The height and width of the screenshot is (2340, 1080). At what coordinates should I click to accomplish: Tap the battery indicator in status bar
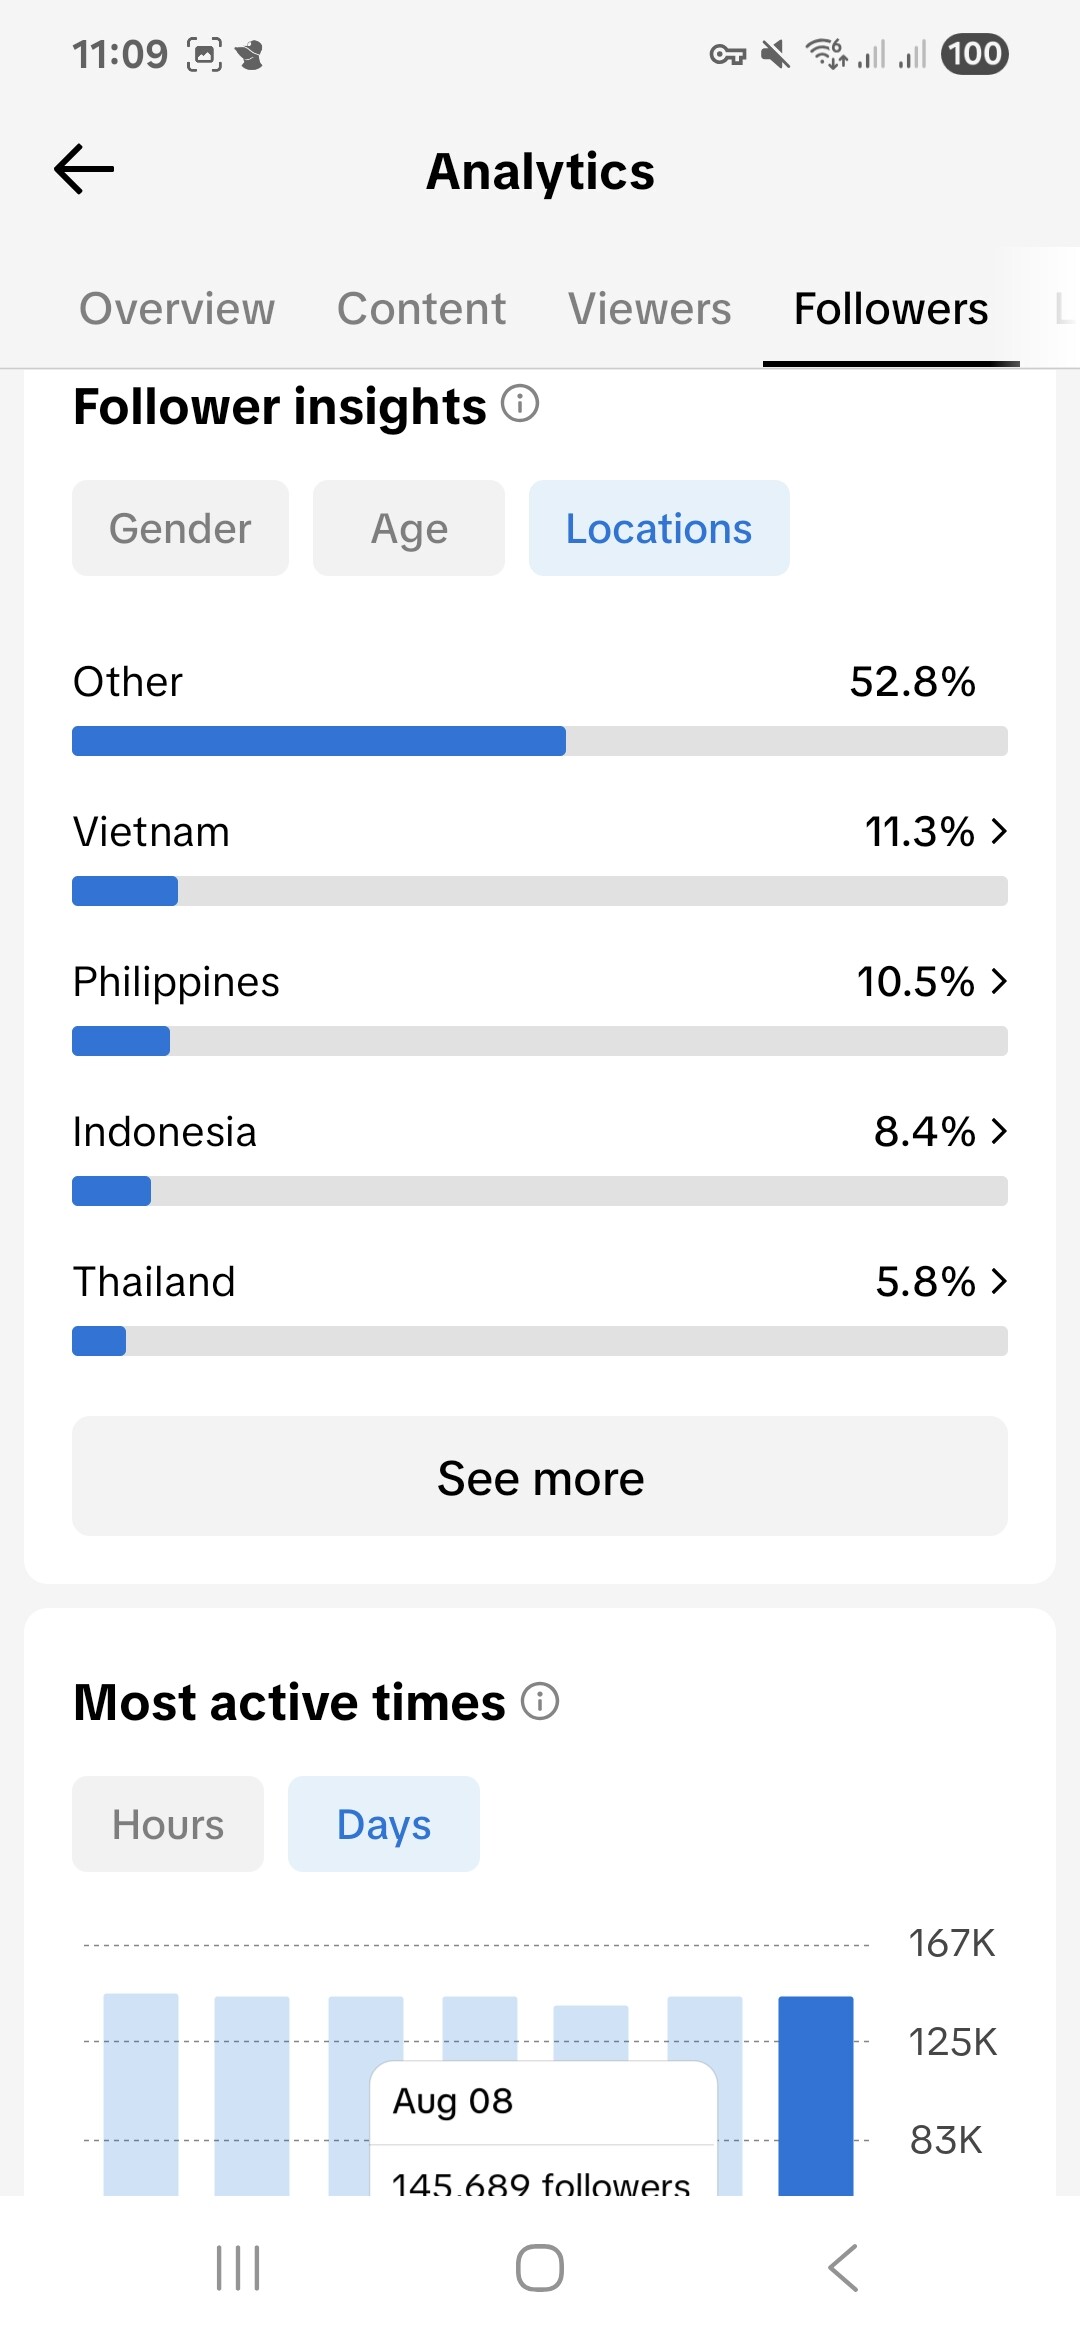coord(974,54)
